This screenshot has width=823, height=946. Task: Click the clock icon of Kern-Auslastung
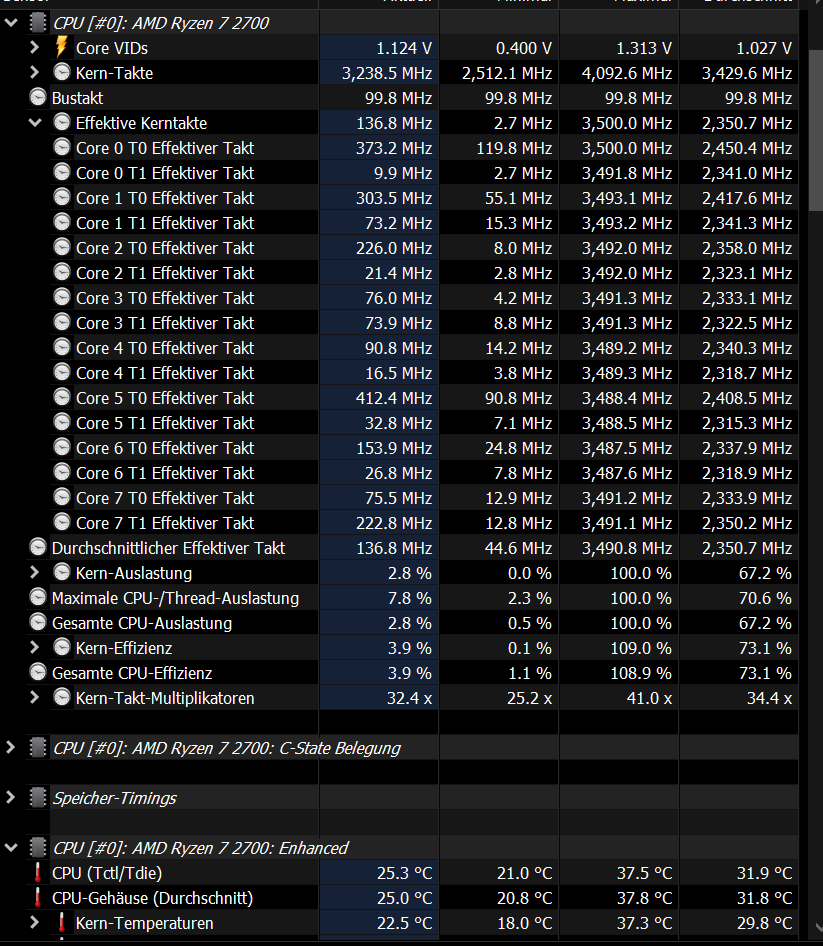pos(62,572)
